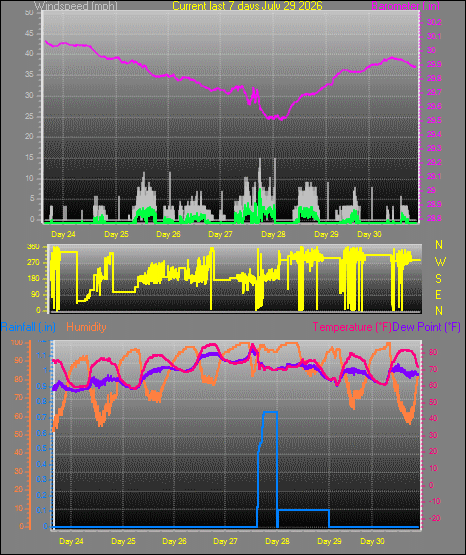Click the '80' temperature axis value

coord(433,353)
